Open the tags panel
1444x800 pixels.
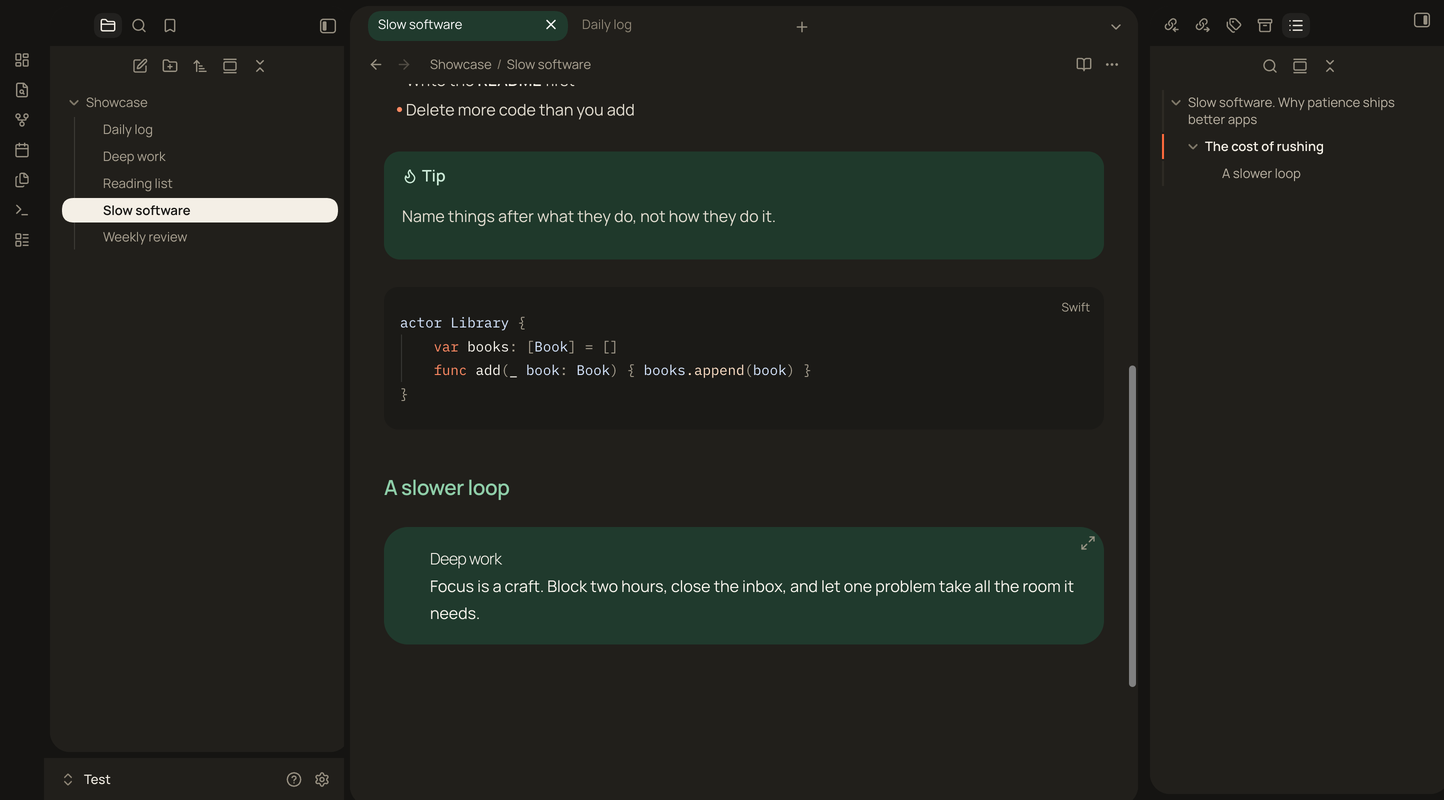pyautogui.click(x=1234, y=26)
